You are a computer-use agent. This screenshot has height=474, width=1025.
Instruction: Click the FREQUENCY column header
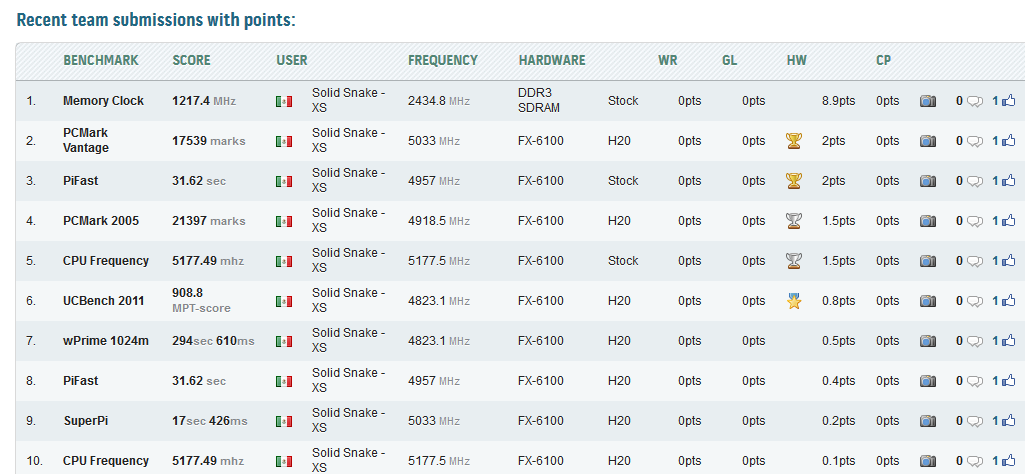coord(442,60)
